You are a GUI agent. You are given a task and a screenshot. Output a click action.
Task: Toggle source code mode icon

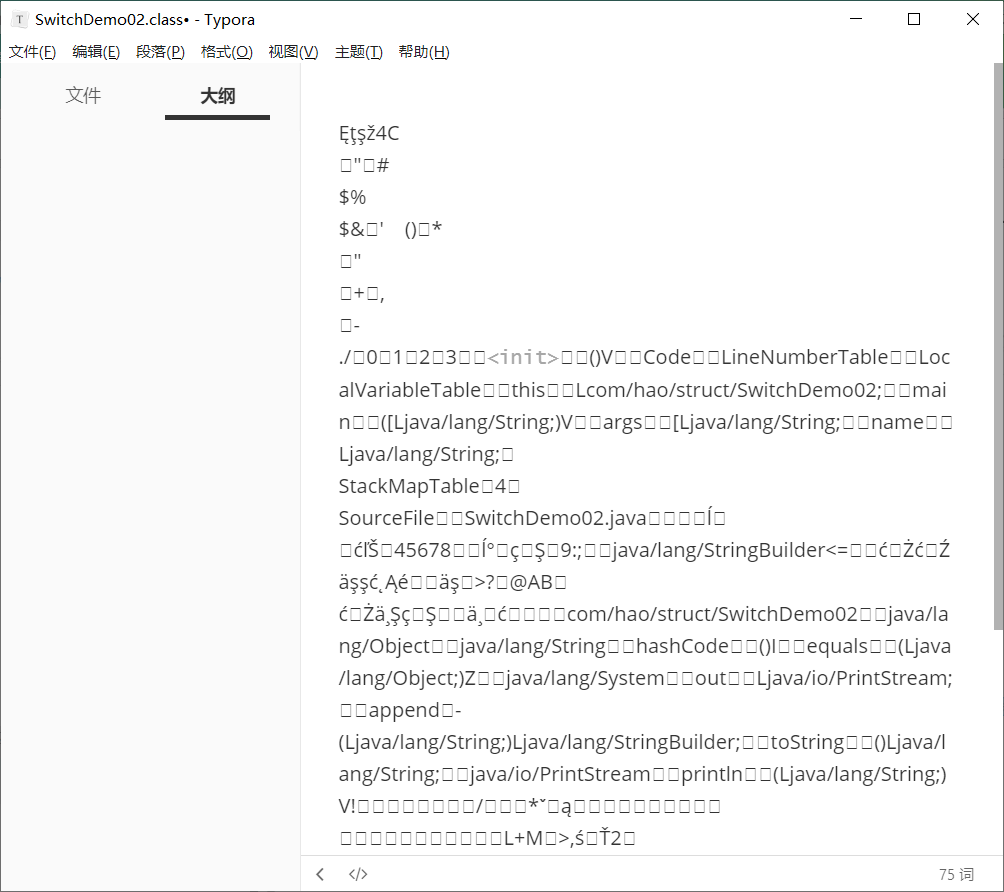358,874
